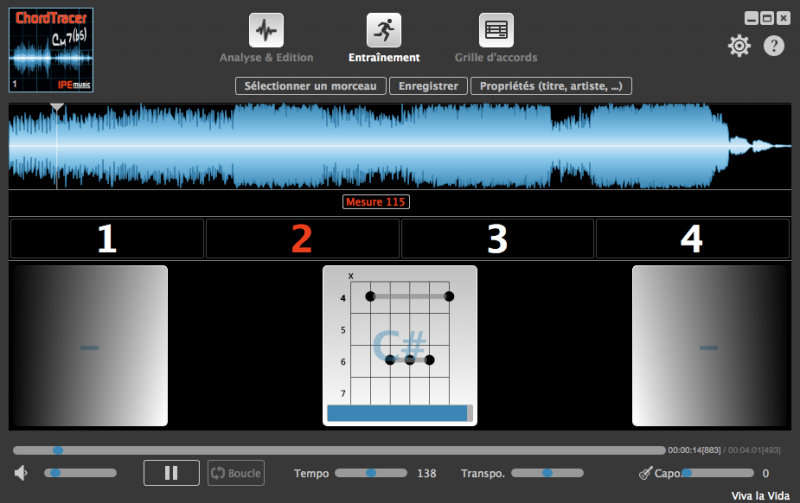Close the ChordTracer window

coord(783,18)
